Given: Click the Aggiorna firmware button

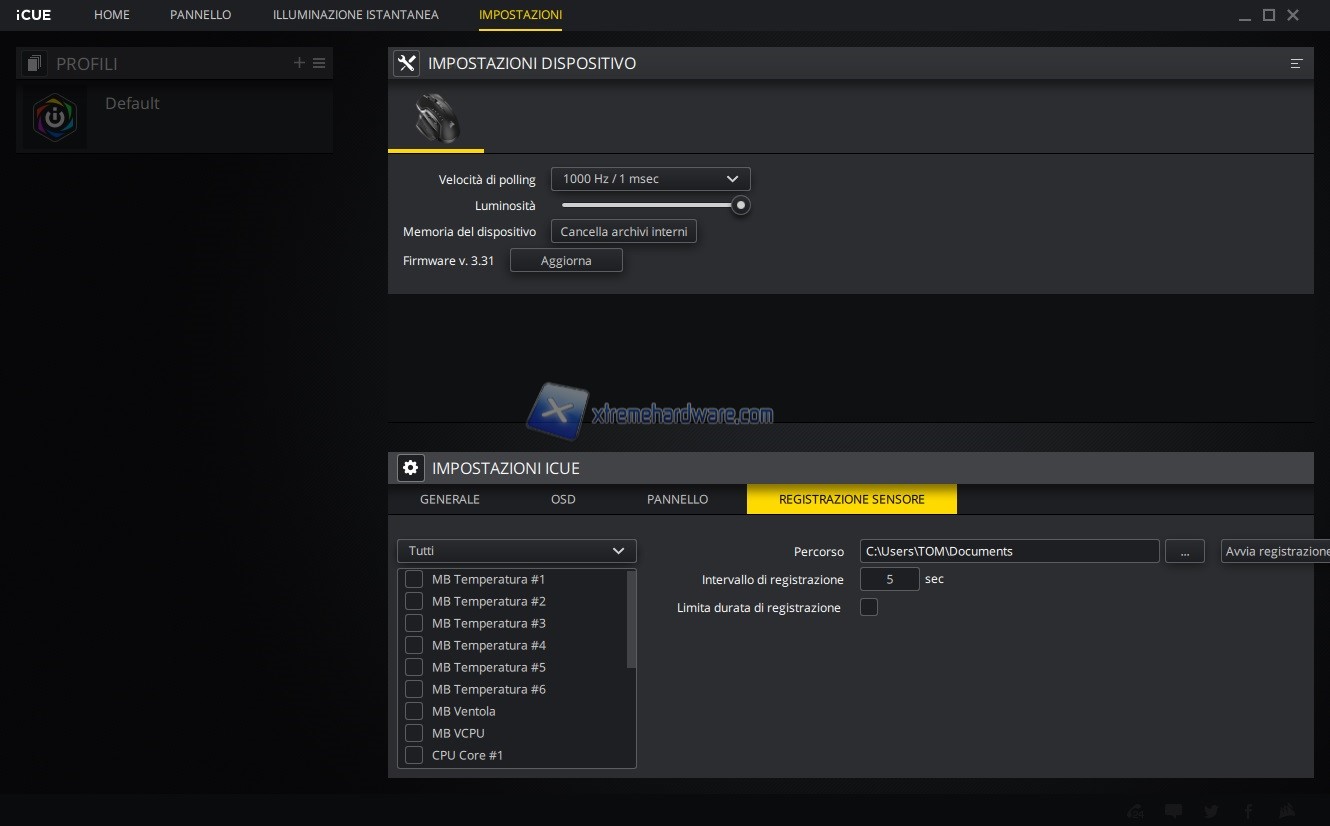Looking at the screenshot, I should [566, 260].
